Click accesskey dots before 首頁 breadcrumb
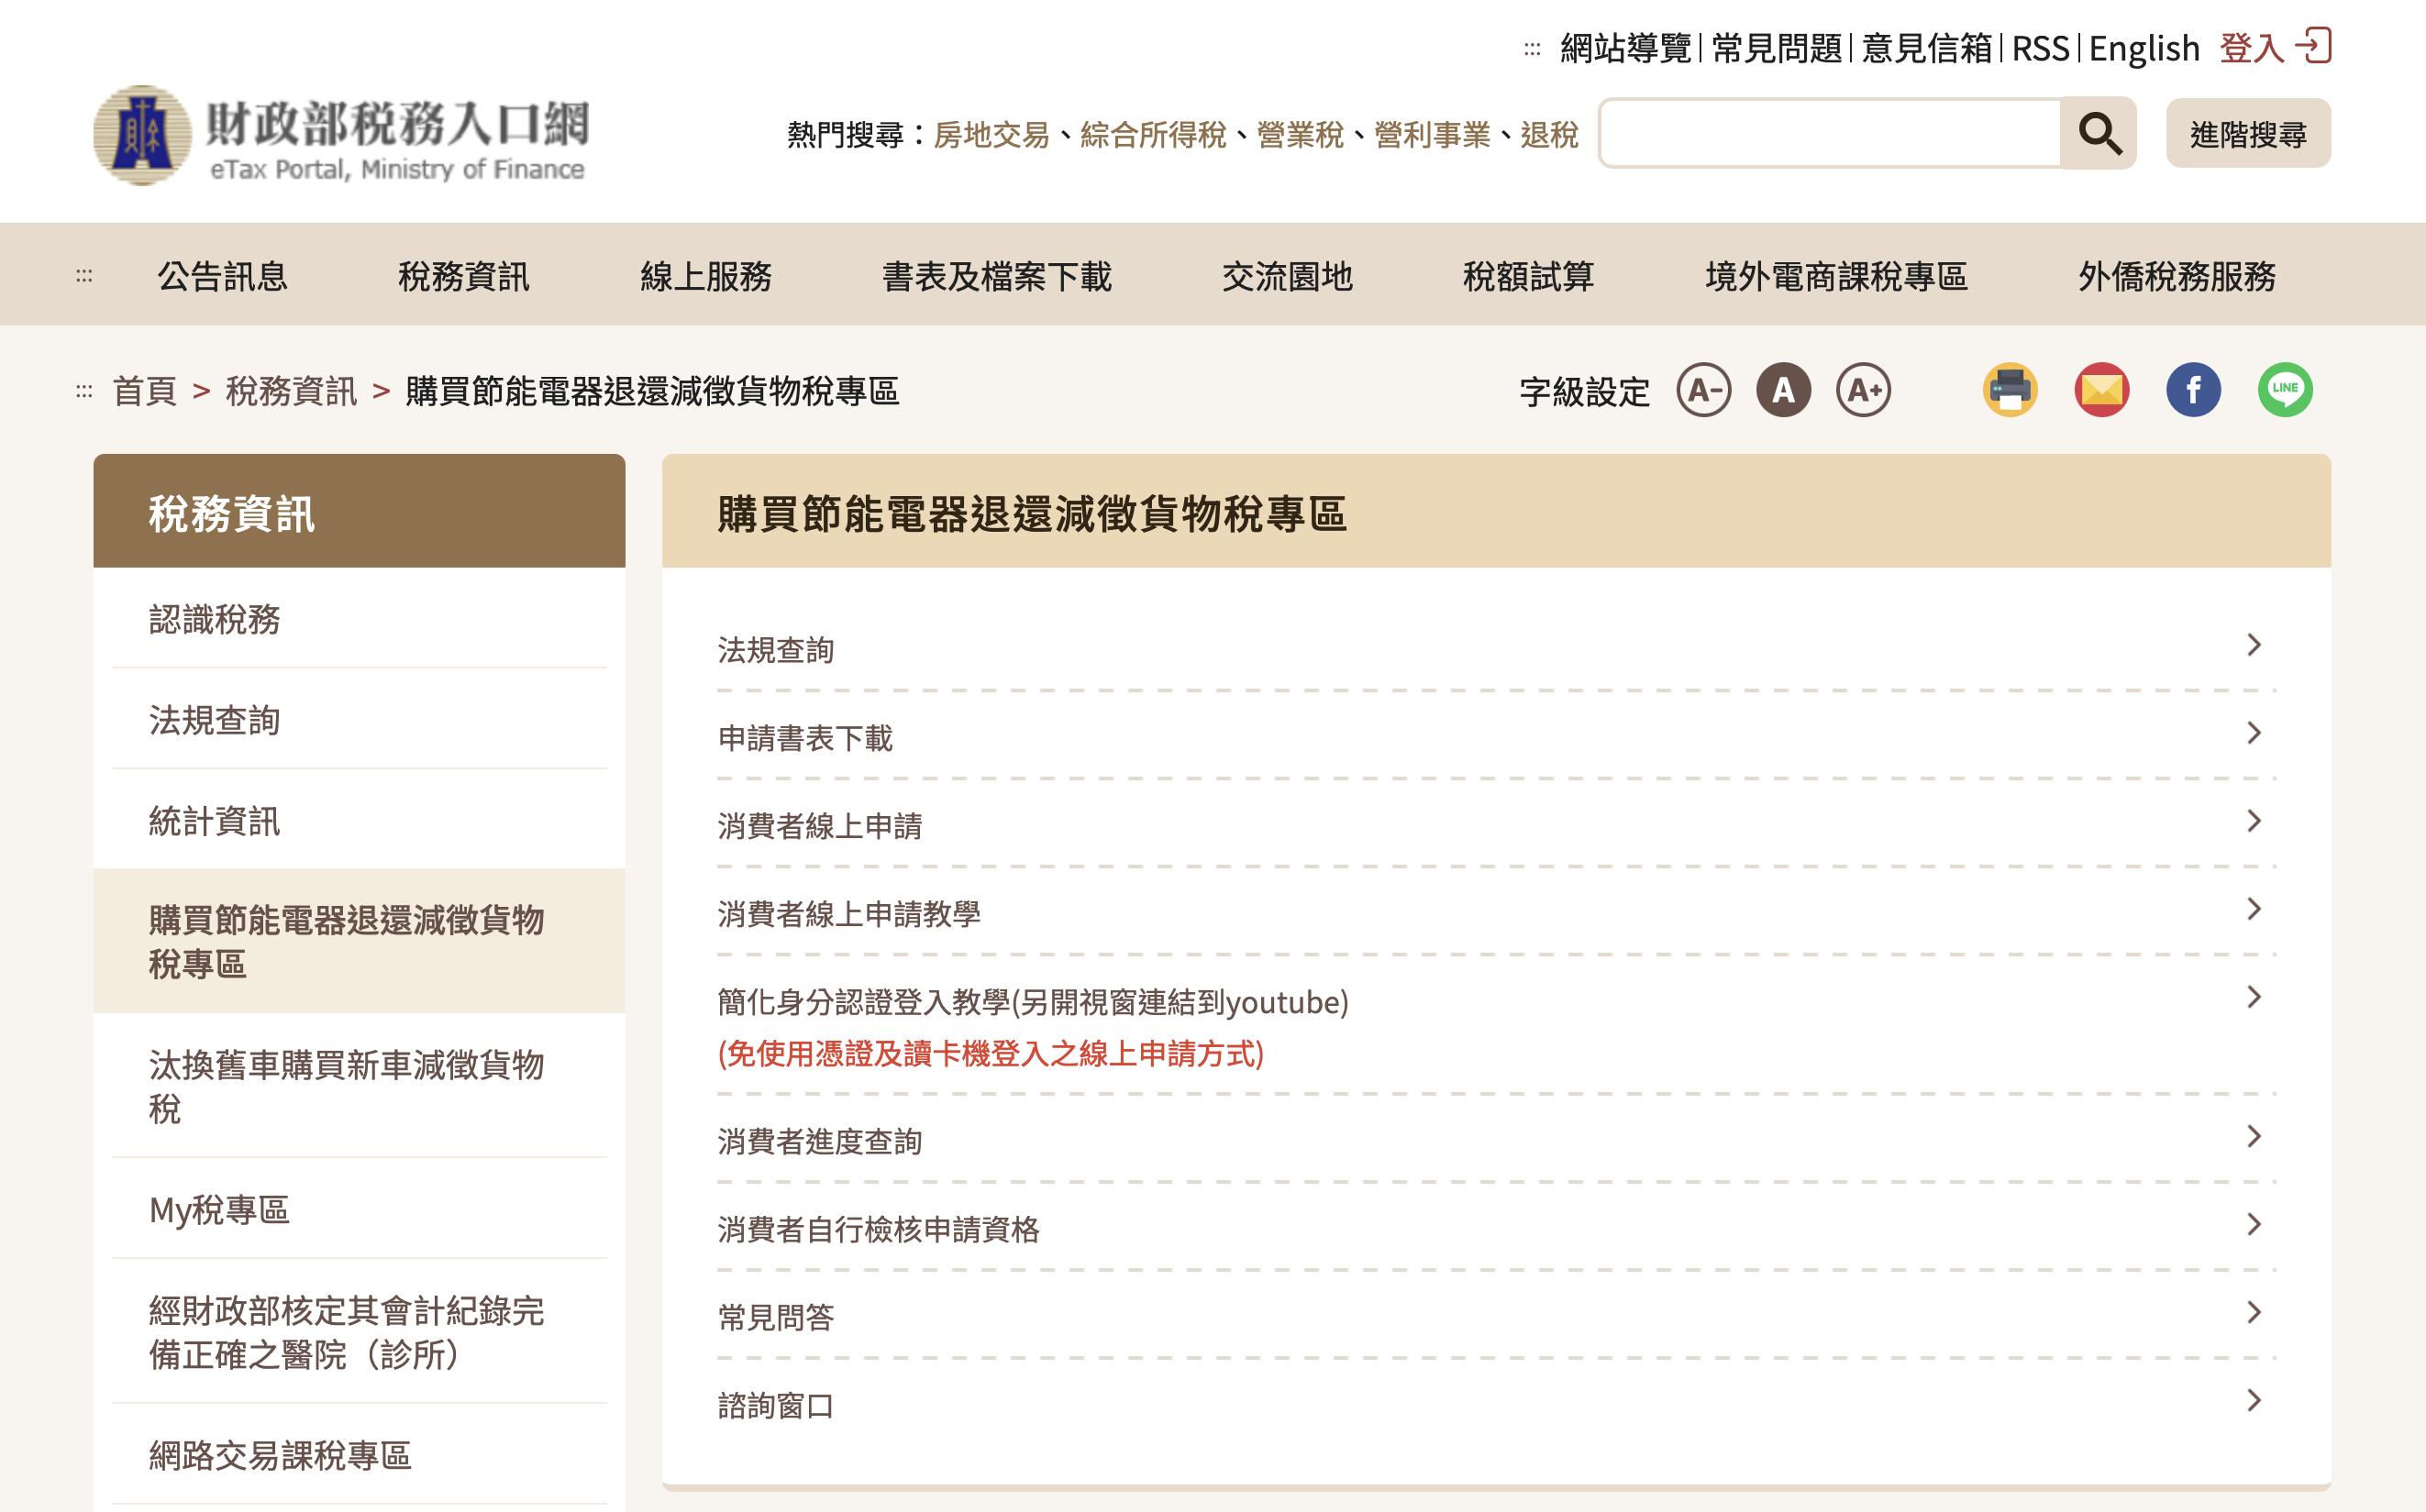Viewport: 2426px width, 1512px height. point(84,391)
